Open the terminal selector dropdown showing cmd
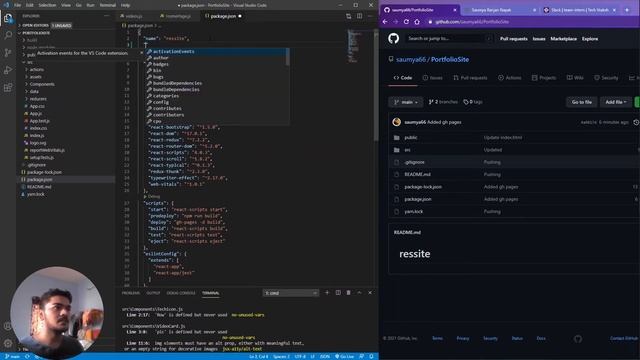 [x=290, y=293]
